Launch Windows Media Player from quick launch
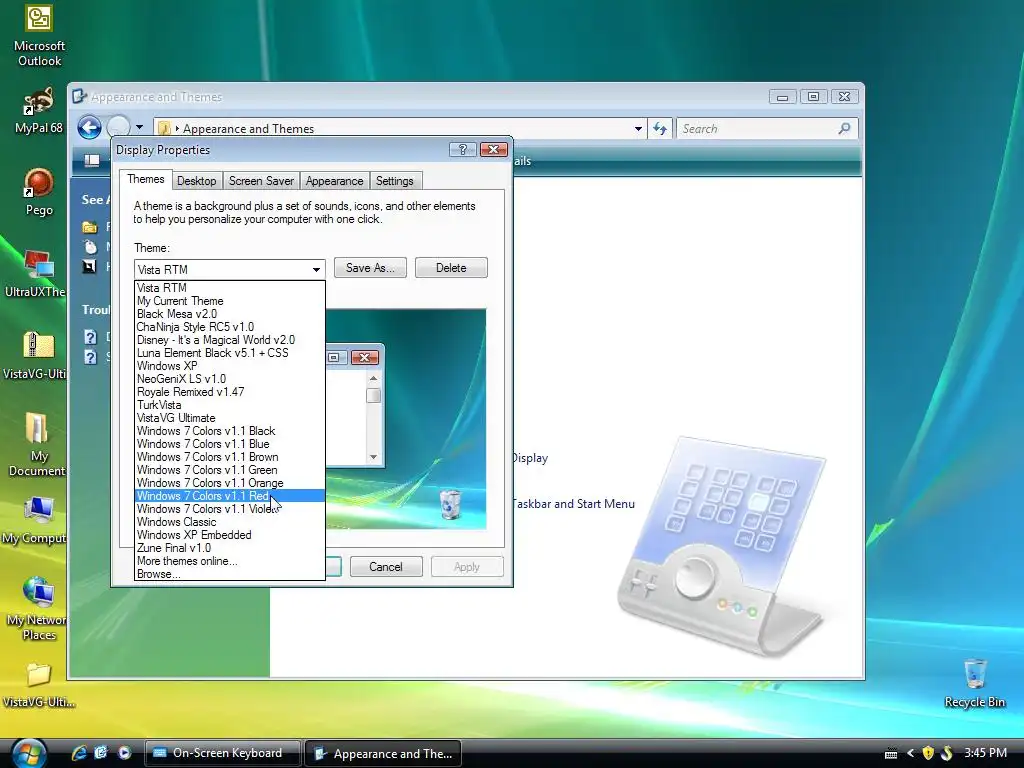Image resolution: width=1024 pixels, height=768 pixels. coord(124,753)
